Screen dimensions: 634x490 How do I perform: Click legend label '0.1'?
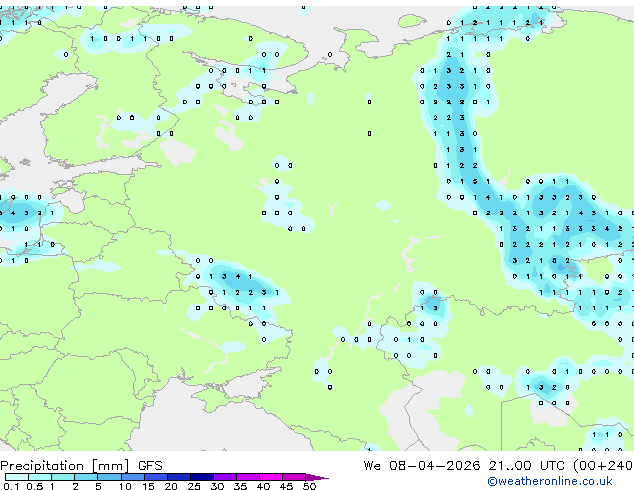(x=11, y=486)
